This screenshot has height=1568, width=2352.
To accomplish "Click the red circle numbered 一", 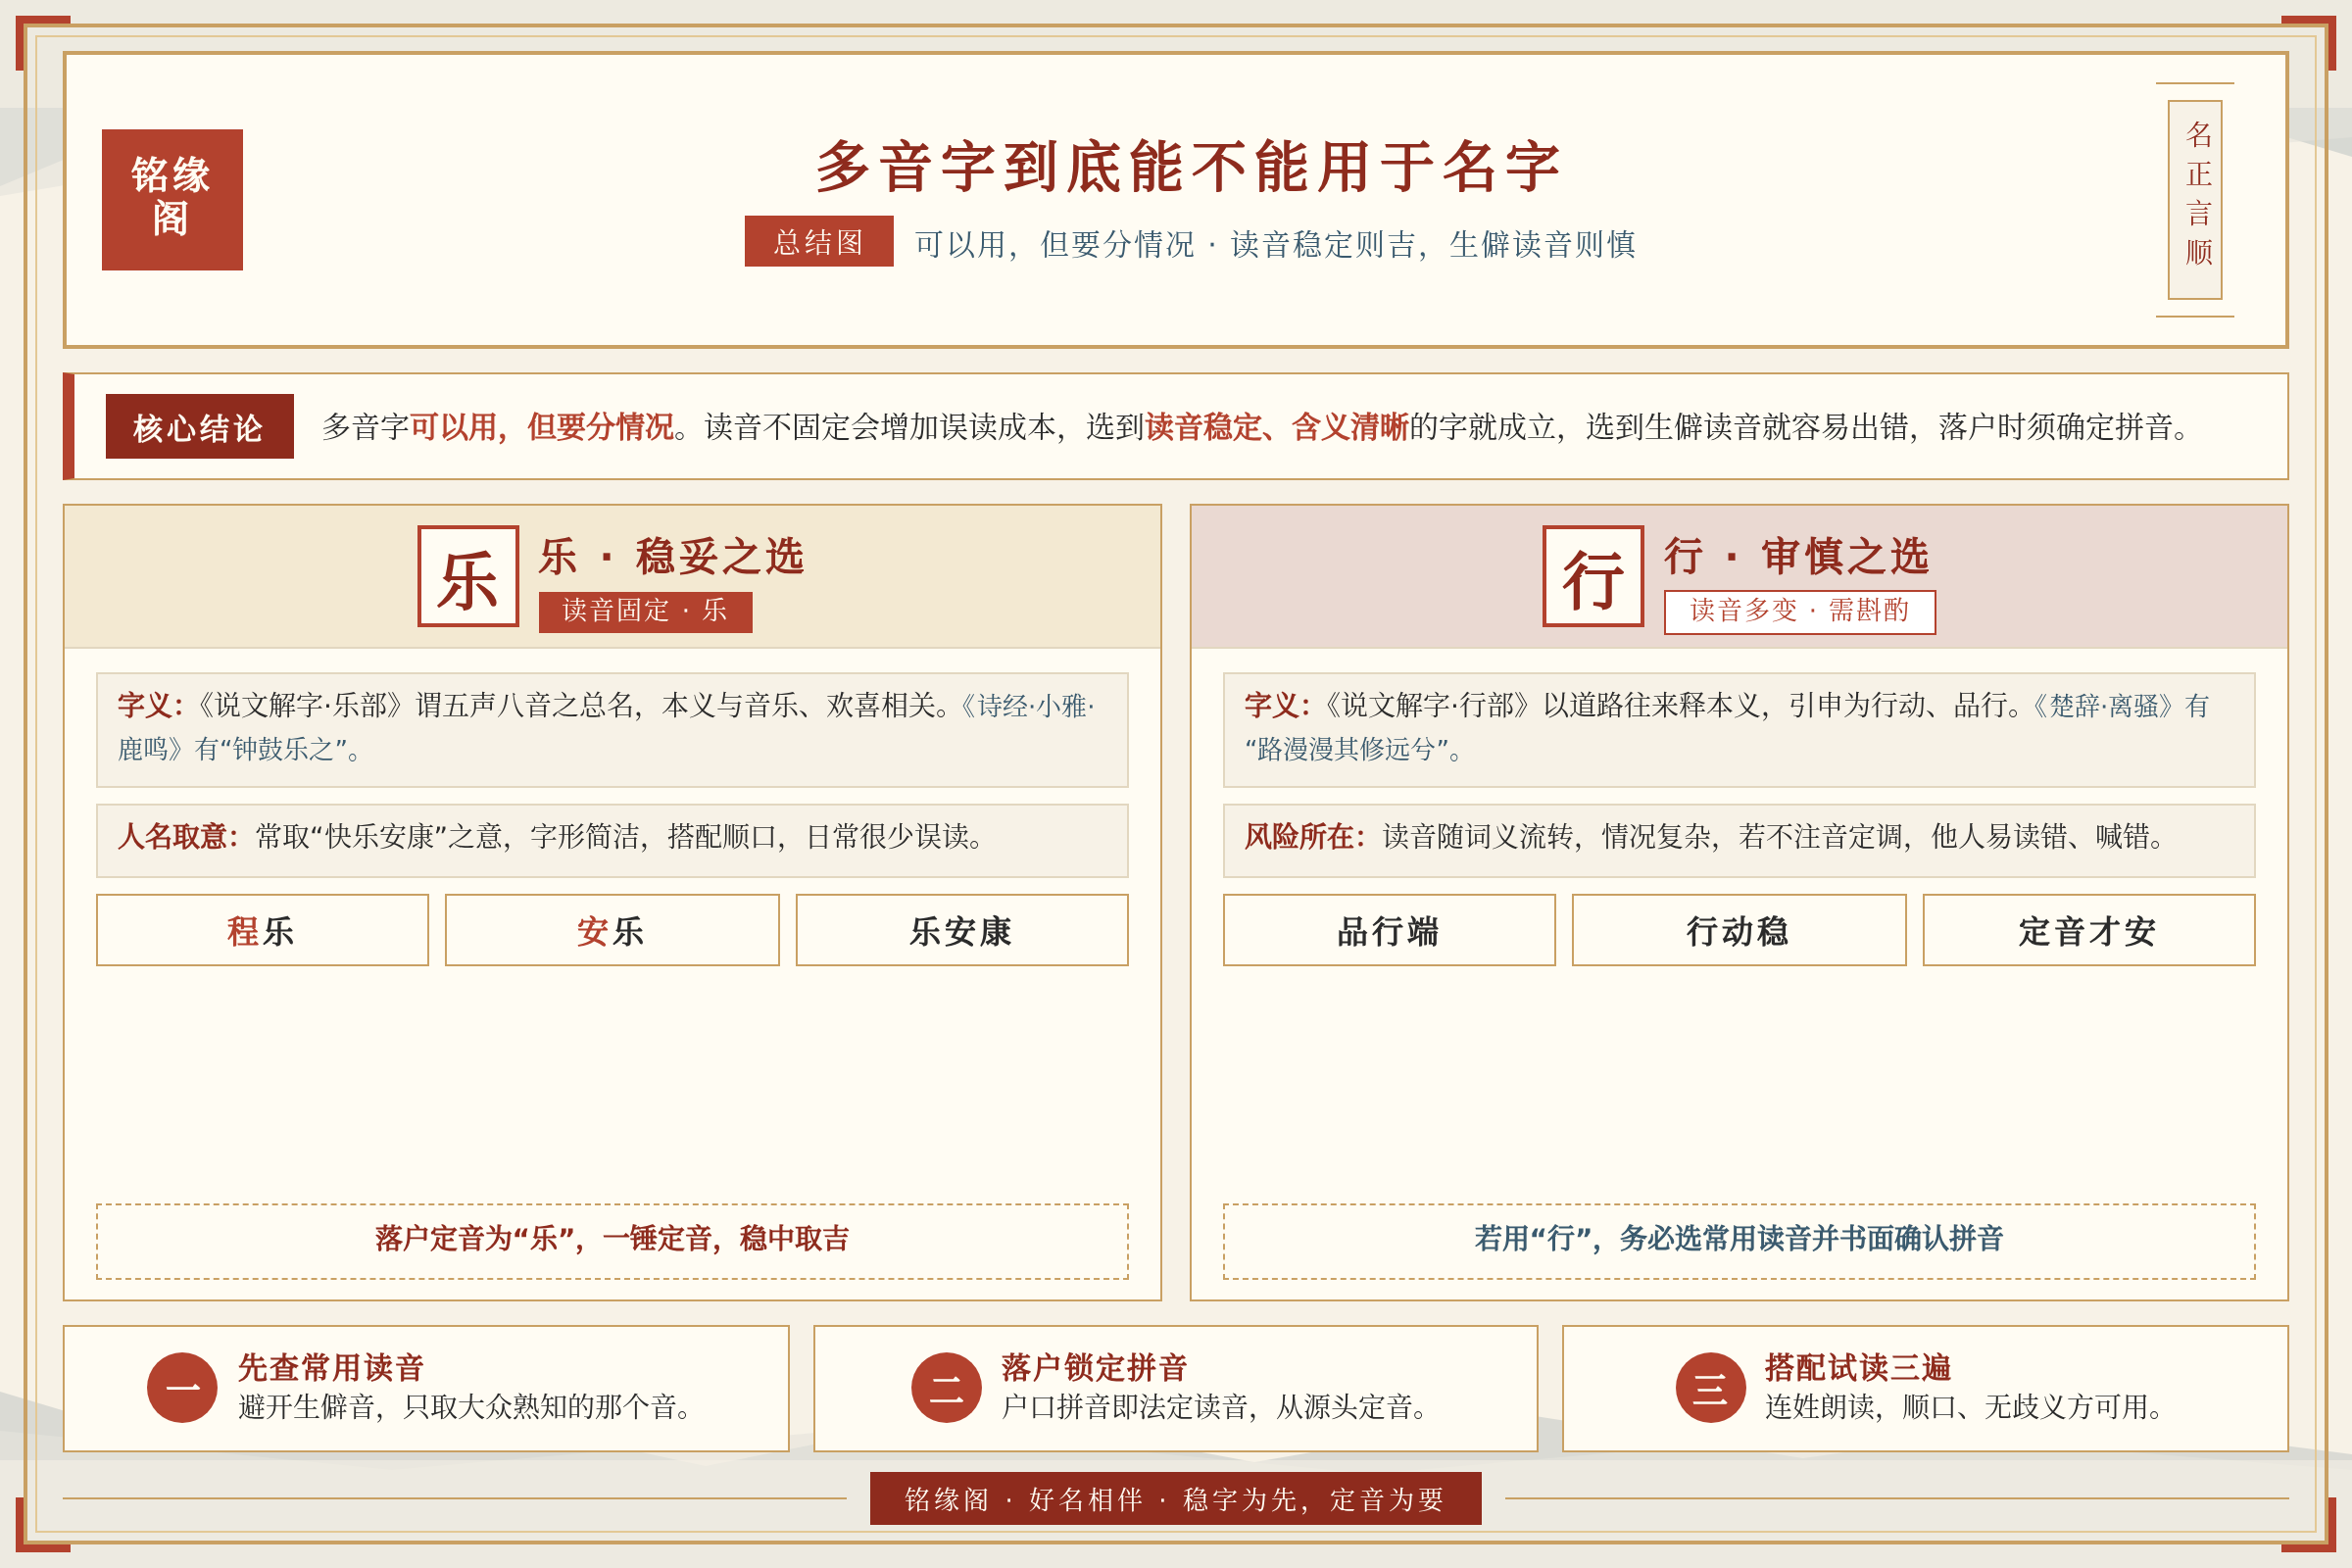I will point(182,1388).
